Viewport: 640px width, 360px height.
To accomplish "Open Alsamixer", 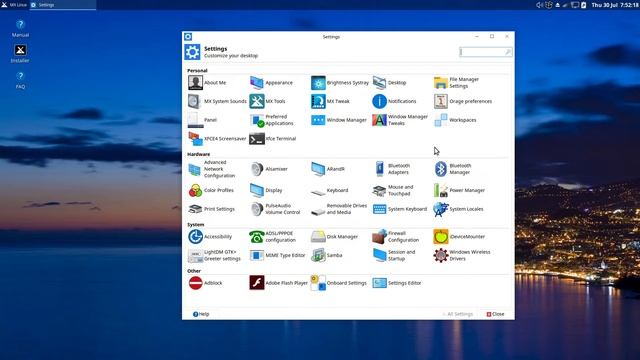I will [269, 169].
